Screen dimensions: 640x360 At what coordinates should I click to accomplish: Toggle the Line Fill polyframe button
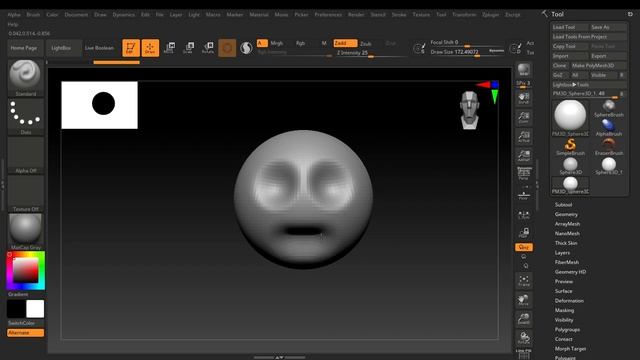pyautogui.click(x=524, y=354)
